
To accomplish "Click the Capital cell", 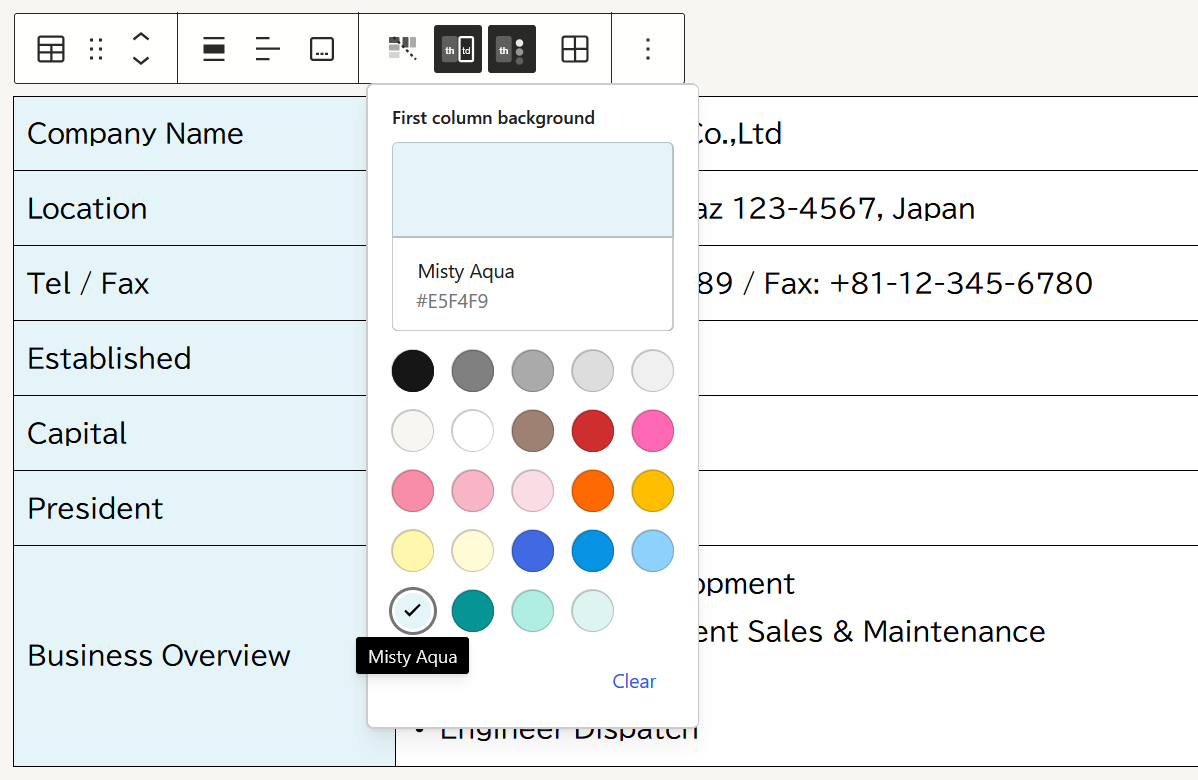I will 191,433.
